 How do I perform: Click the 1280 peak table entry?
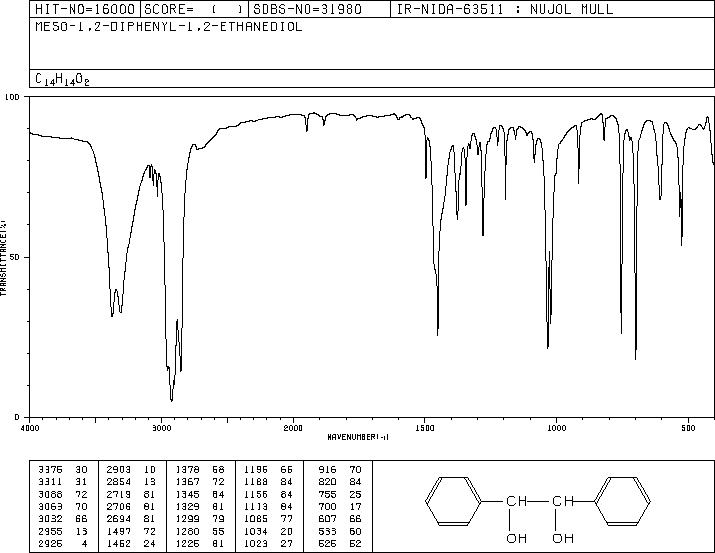pos(200,532)
